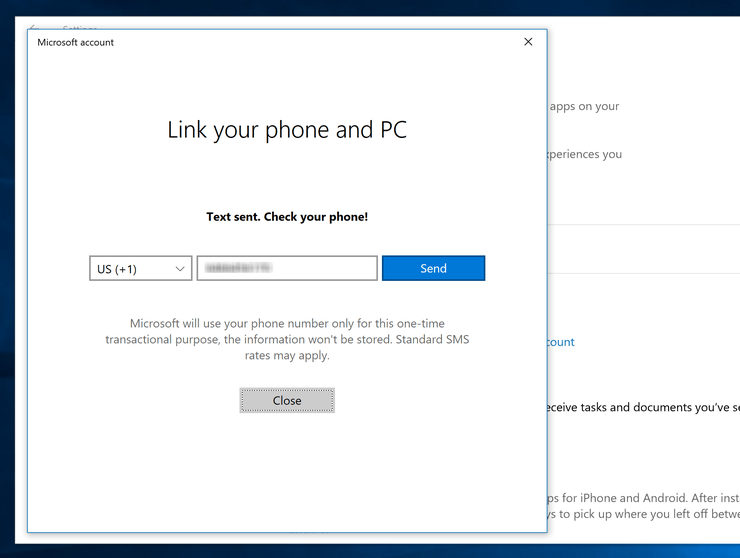Click the 'Text sent. Check your phone!' message
Image resolution: width=740 pixels, height=558 pixels.
click(287, 216)
